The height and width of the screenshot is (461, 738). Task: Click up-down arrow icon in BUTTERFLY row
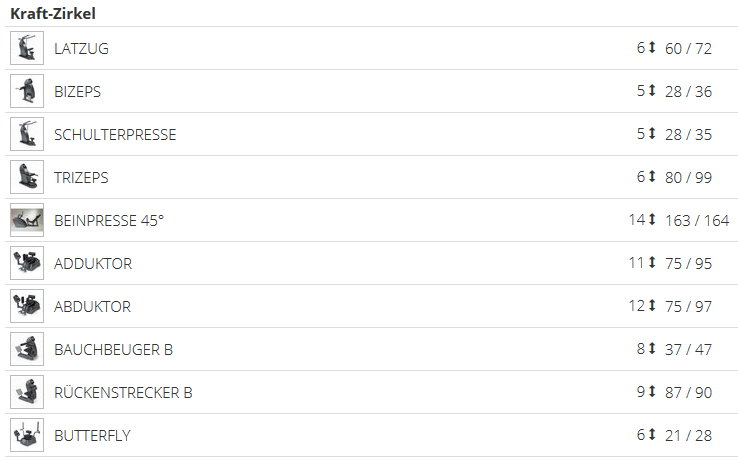(652, 435)
